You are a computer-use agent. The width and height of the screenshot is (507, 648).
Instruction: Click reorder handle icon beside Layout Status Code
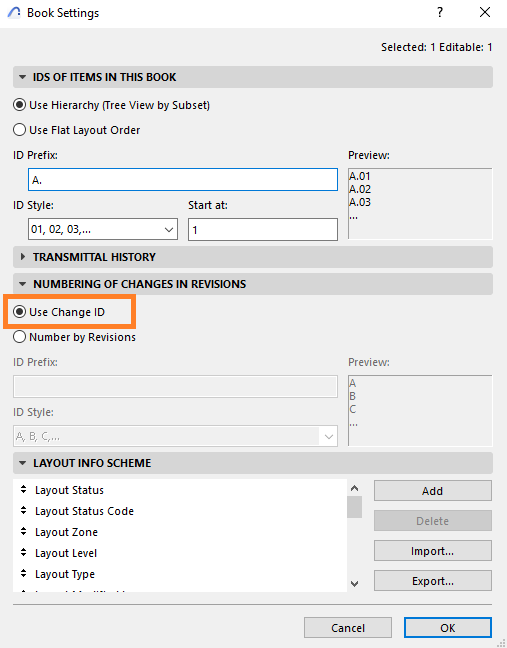(x=24, y=511)
